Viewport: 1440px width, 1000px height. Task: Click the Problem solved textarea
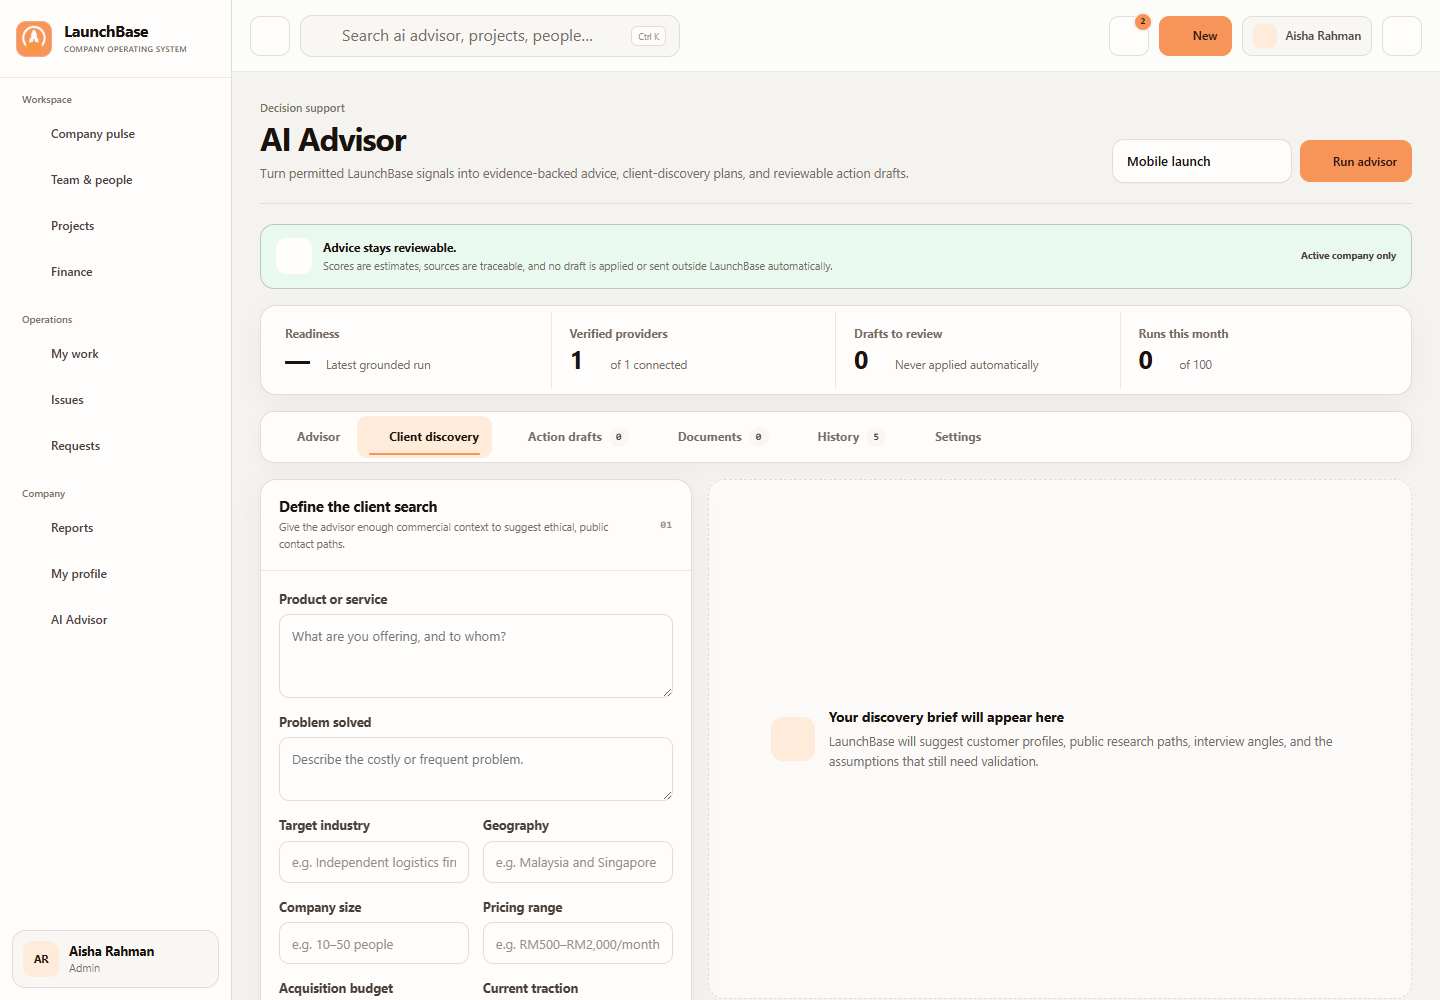(x=476, y=769)
